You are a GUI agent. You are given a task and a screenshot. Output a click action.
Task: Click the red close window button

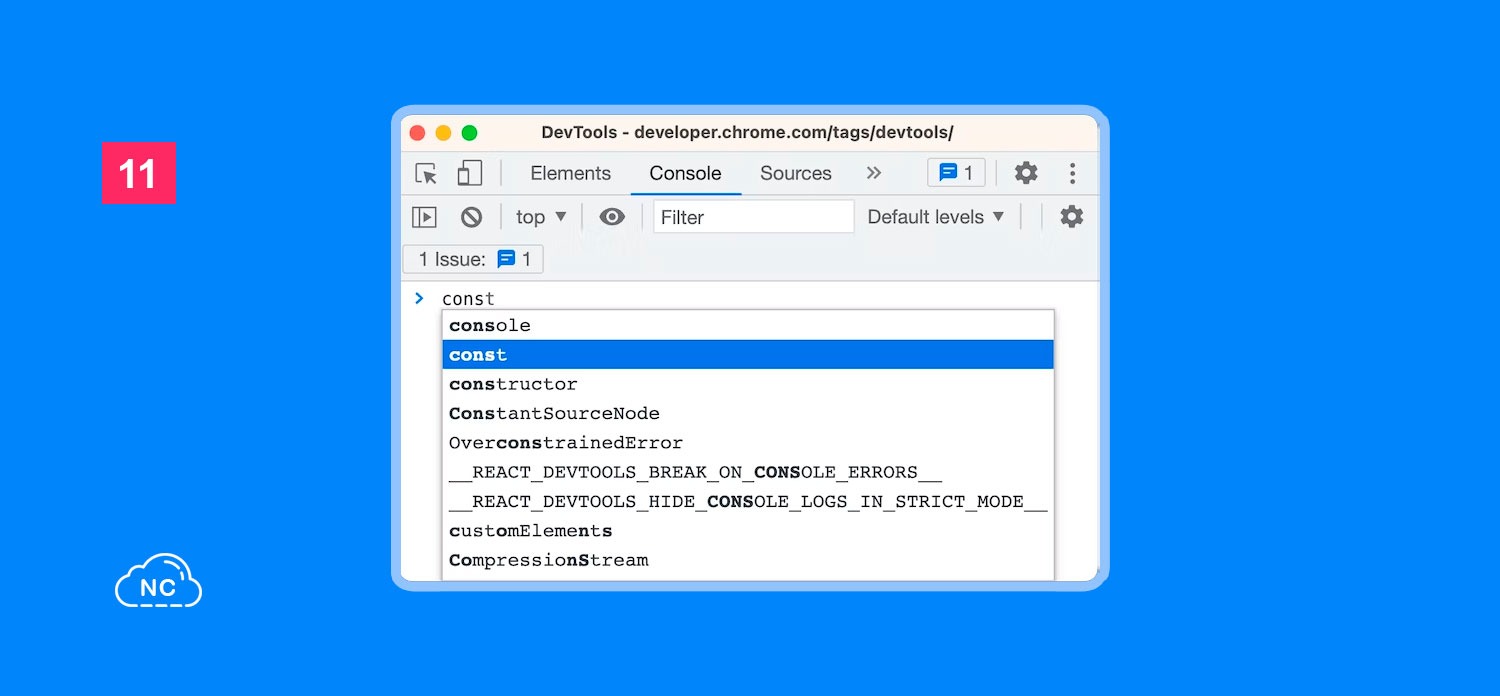pos(418,133)
